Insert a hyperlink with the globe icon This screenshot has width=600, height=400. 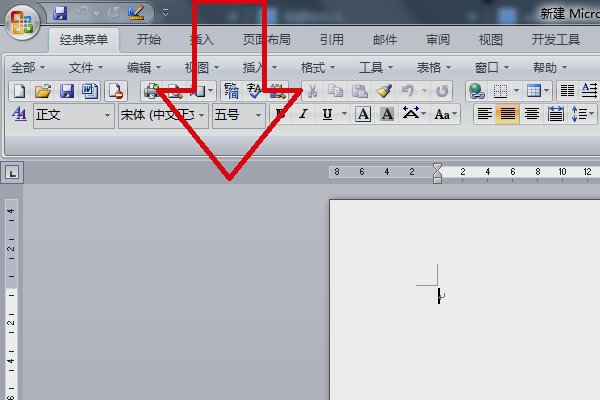coord(476,91)
